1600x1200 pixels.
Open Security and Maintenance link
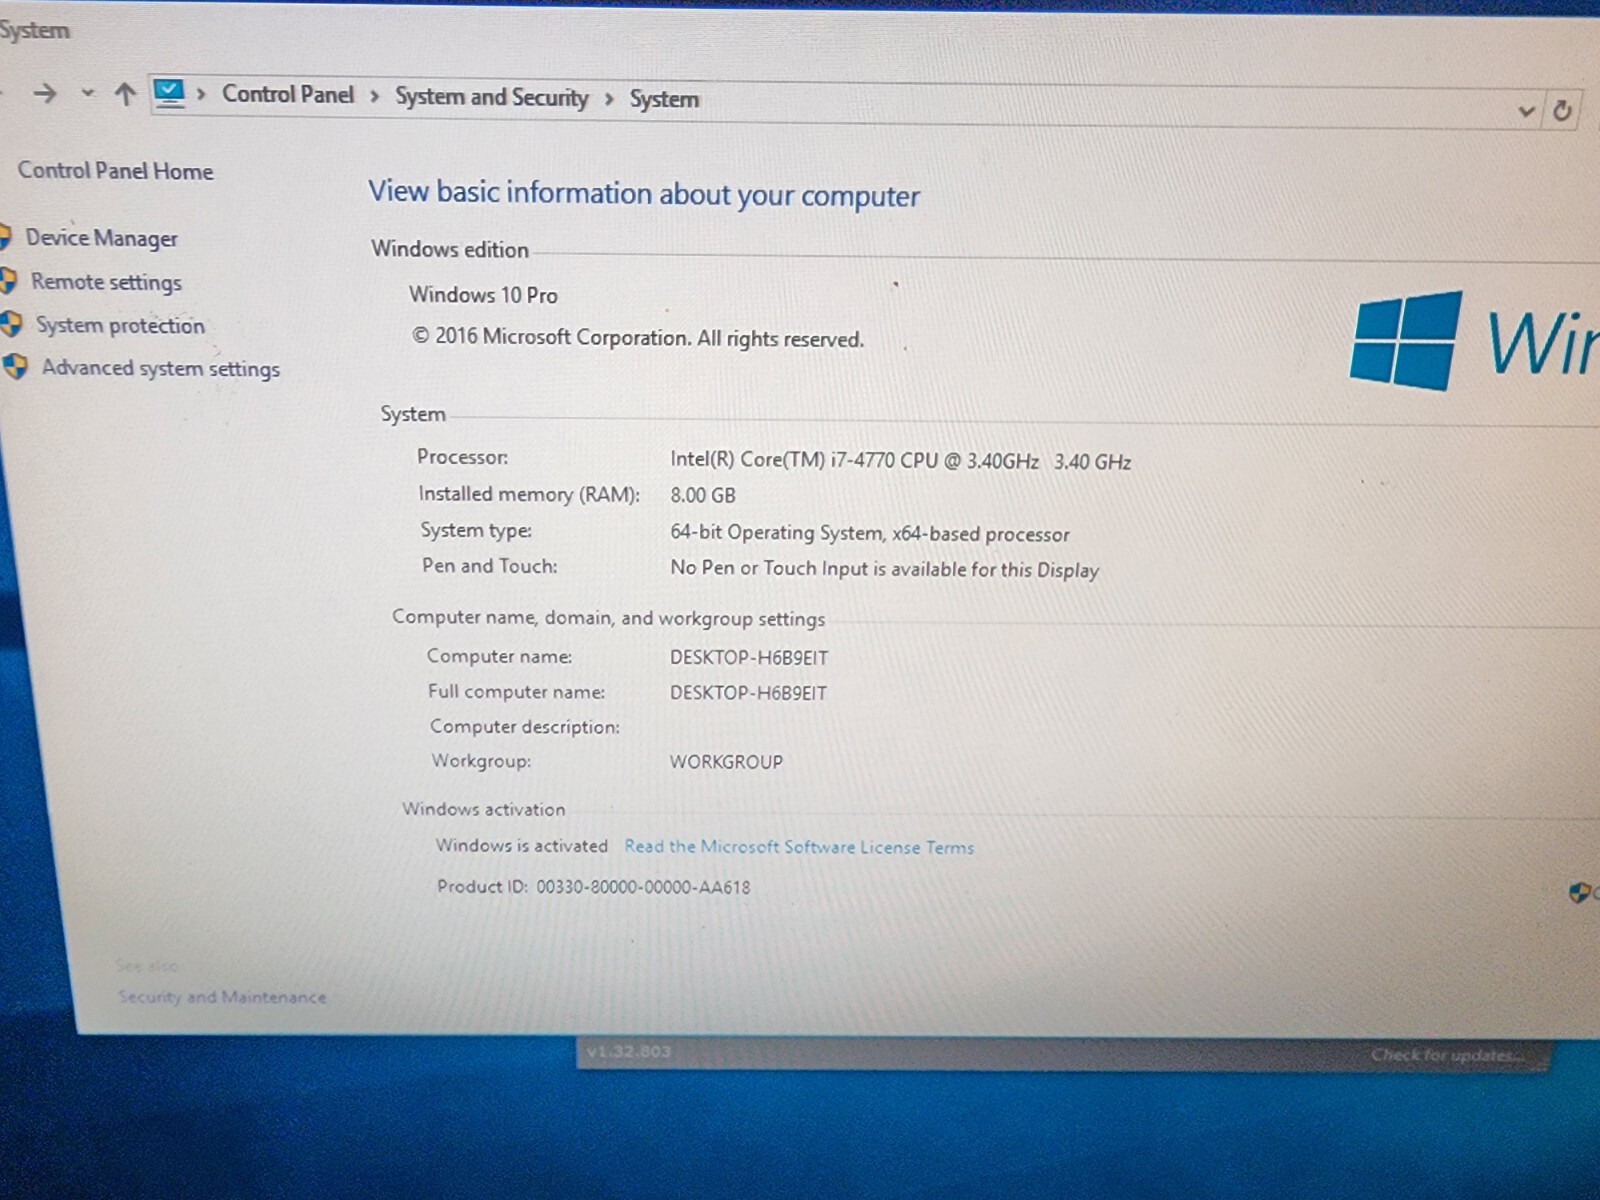coord(222,997)
